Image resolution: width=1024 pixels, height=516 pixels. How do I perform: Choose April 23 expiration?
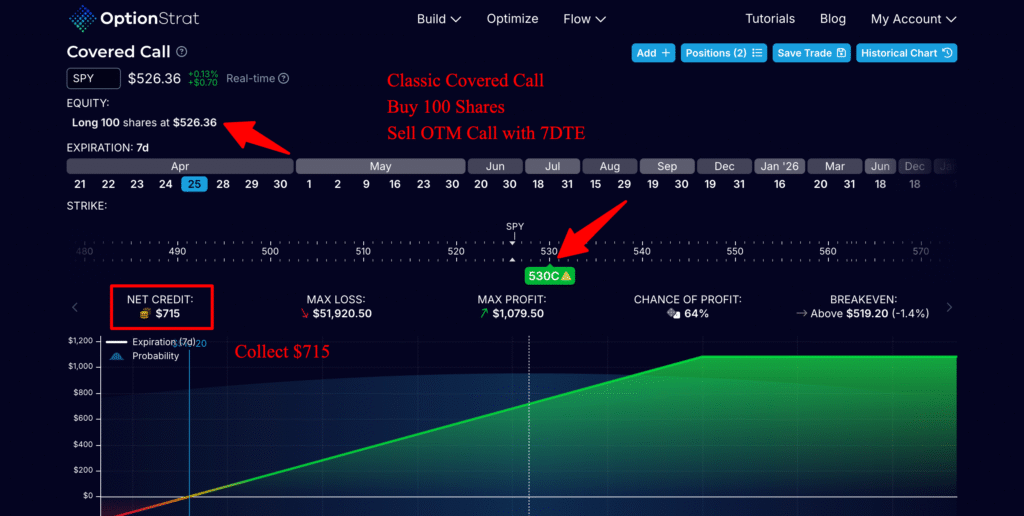point(136,184)
